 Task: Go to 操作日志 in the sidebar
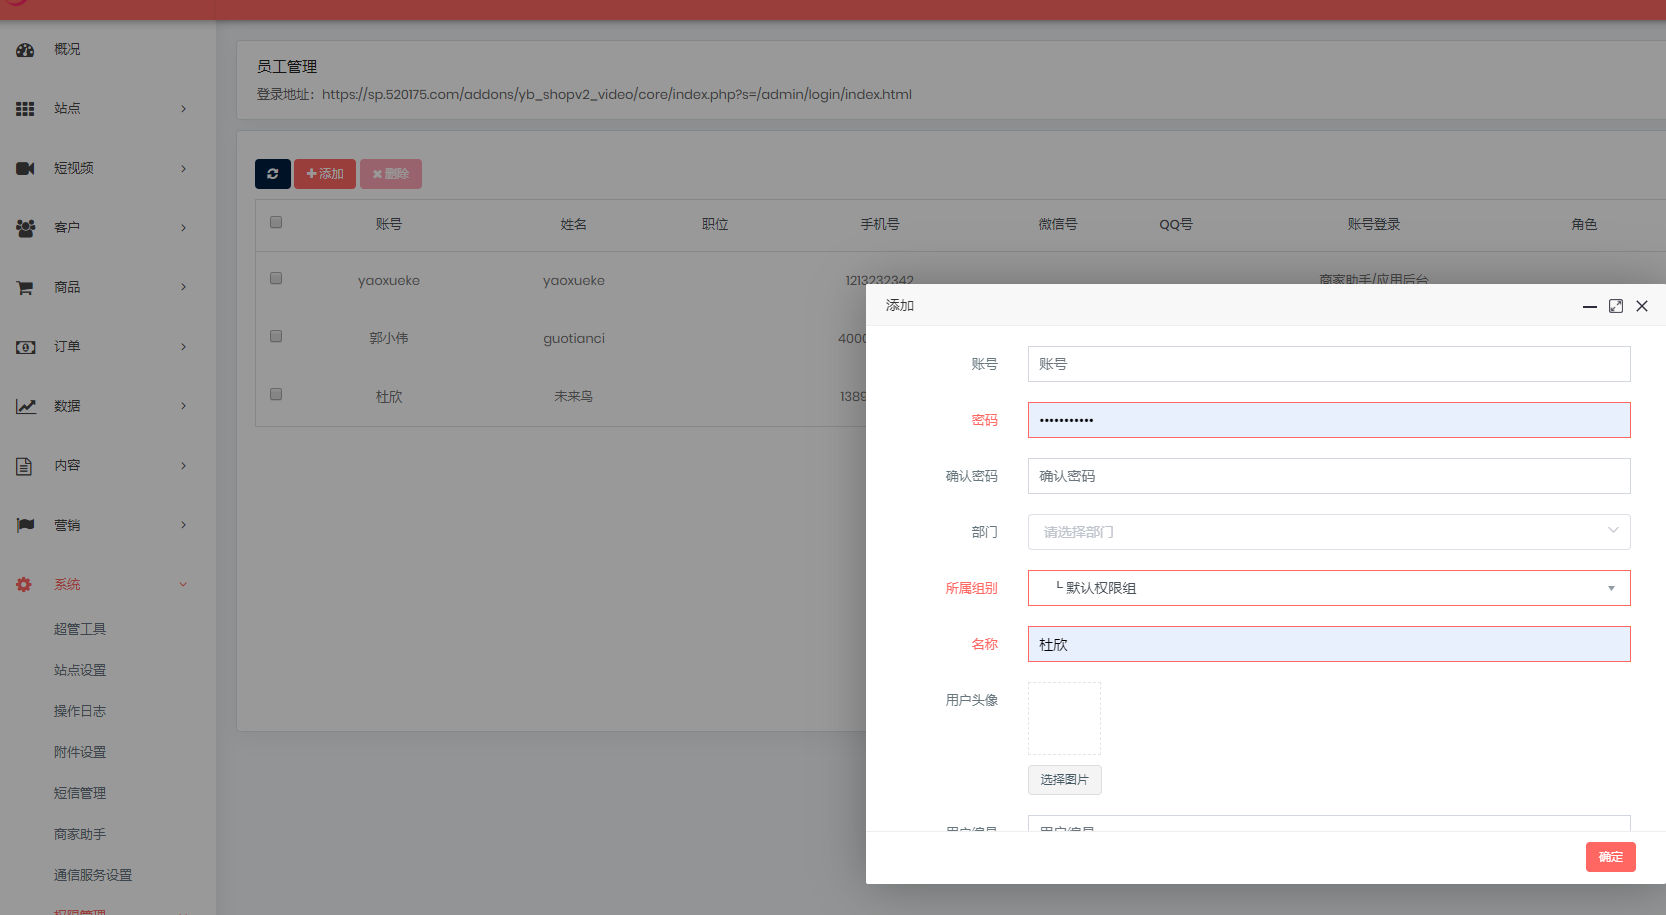(x=80, y=711)
